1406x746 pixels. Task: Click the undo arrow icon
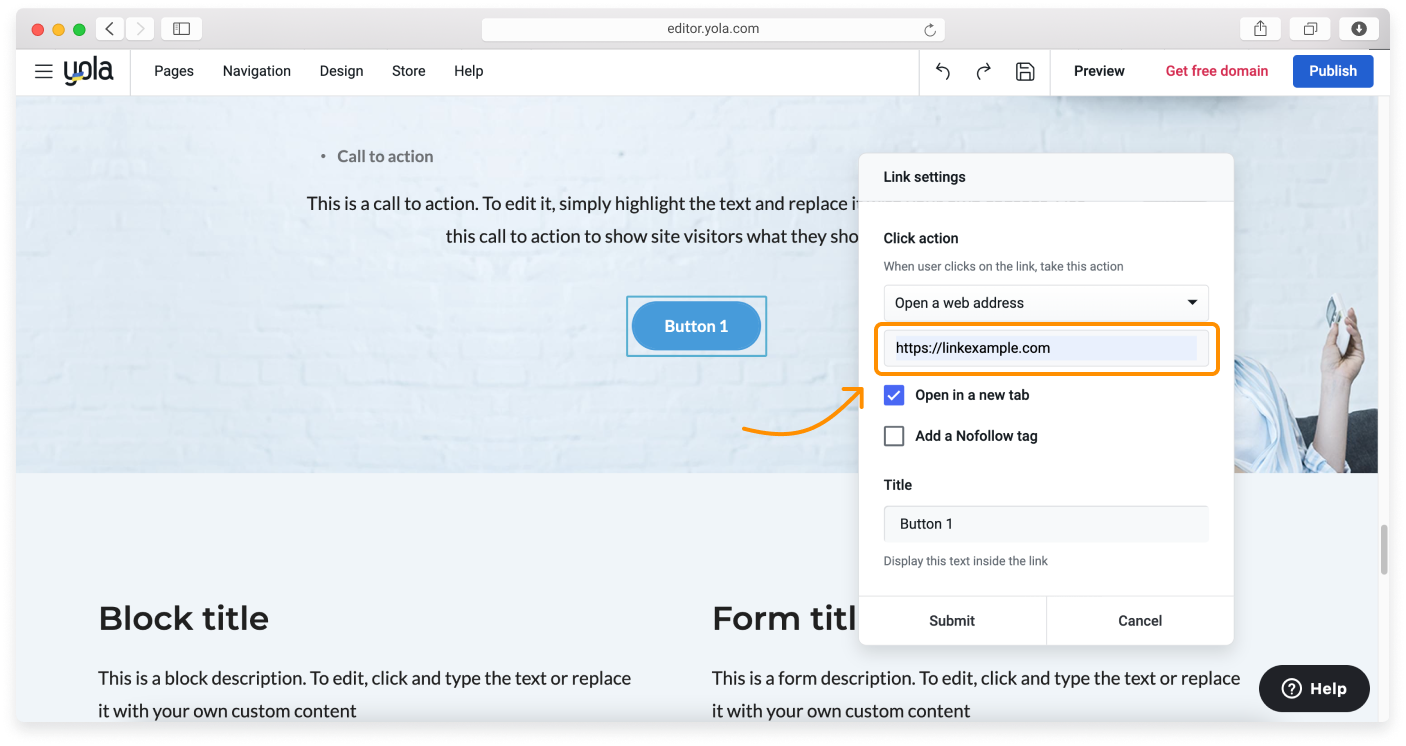[x=943, y=71]
